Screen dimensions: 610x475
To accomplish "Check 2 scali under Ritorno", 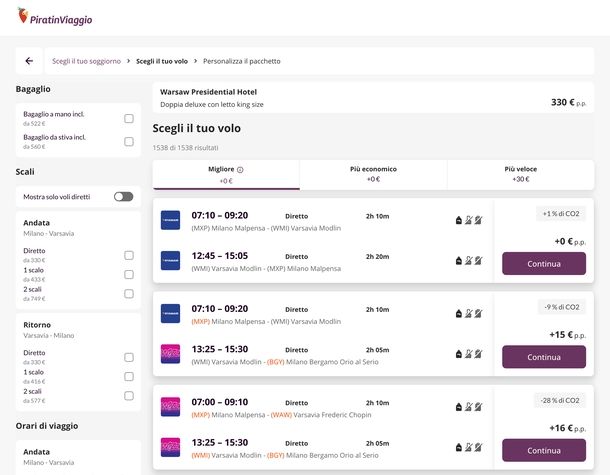I will pos(129,396).
